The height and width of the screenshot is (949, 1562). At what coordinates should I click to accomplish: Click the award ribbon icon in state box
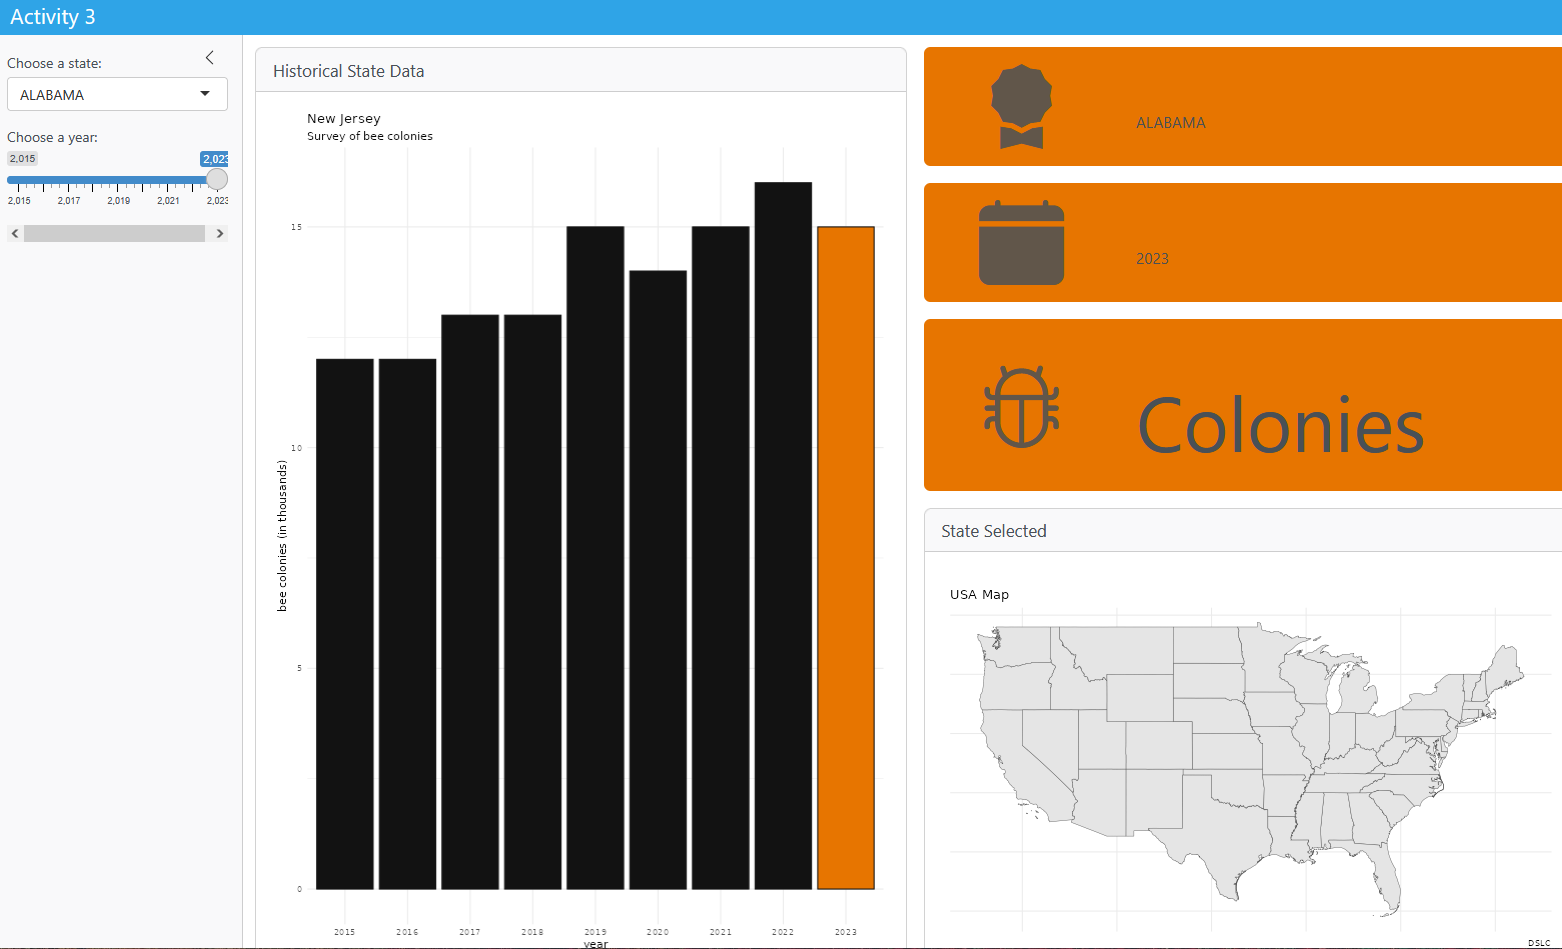[x=1021, y=107]
